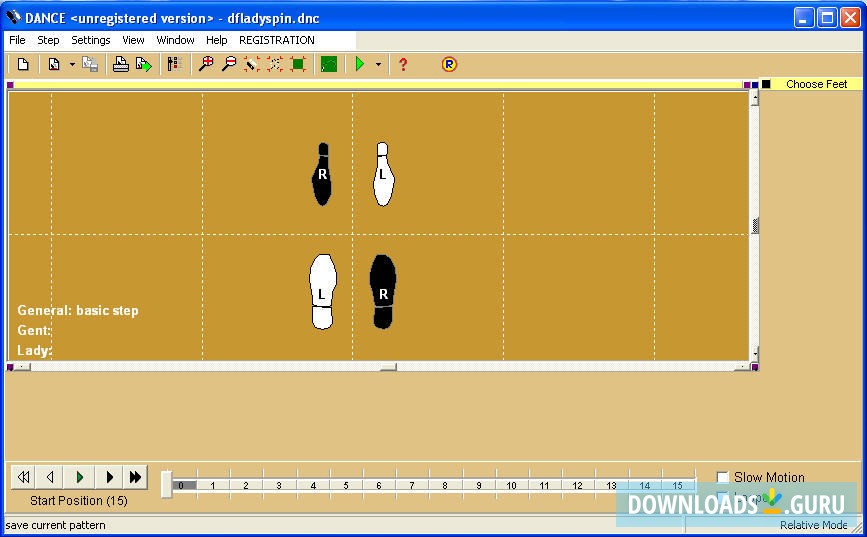Image resolution: width=867 pixels, height=537 pixels.
Task: Click the 'Gent:' caption text
Action: [x=34, y=330]
